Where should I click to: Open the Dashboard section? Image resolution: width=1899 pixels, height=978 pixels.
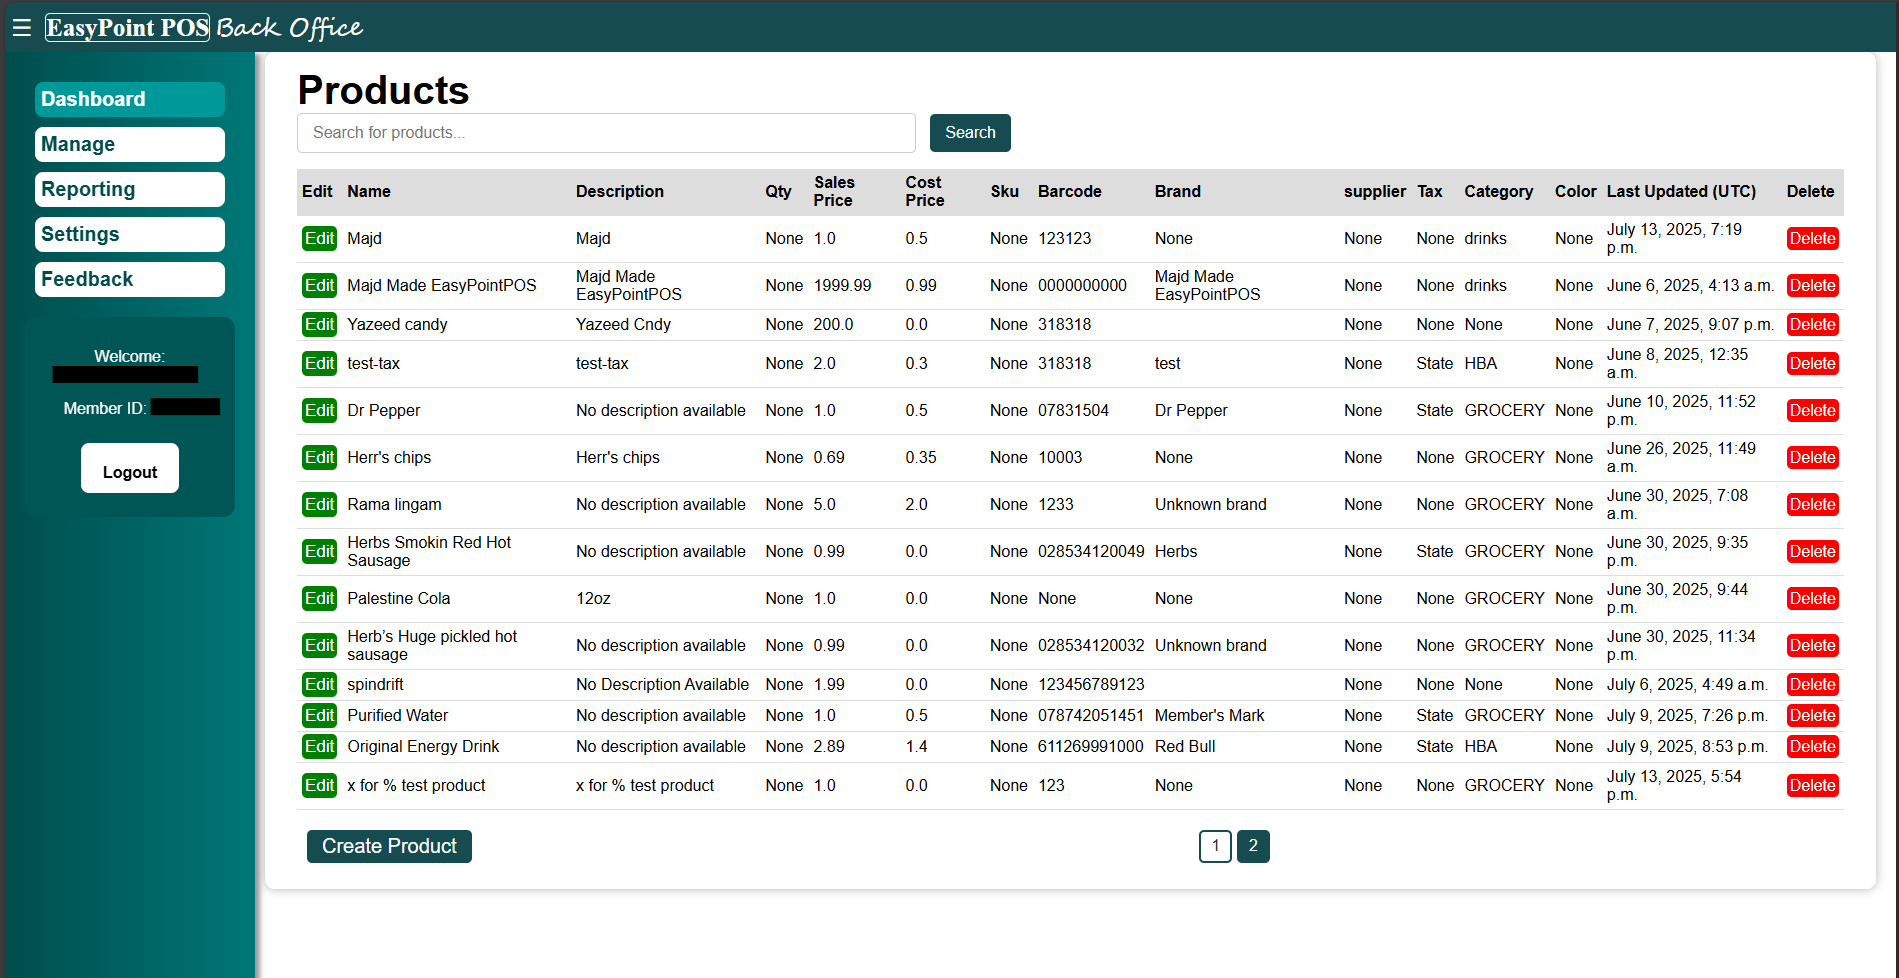(x=129, y=99)
